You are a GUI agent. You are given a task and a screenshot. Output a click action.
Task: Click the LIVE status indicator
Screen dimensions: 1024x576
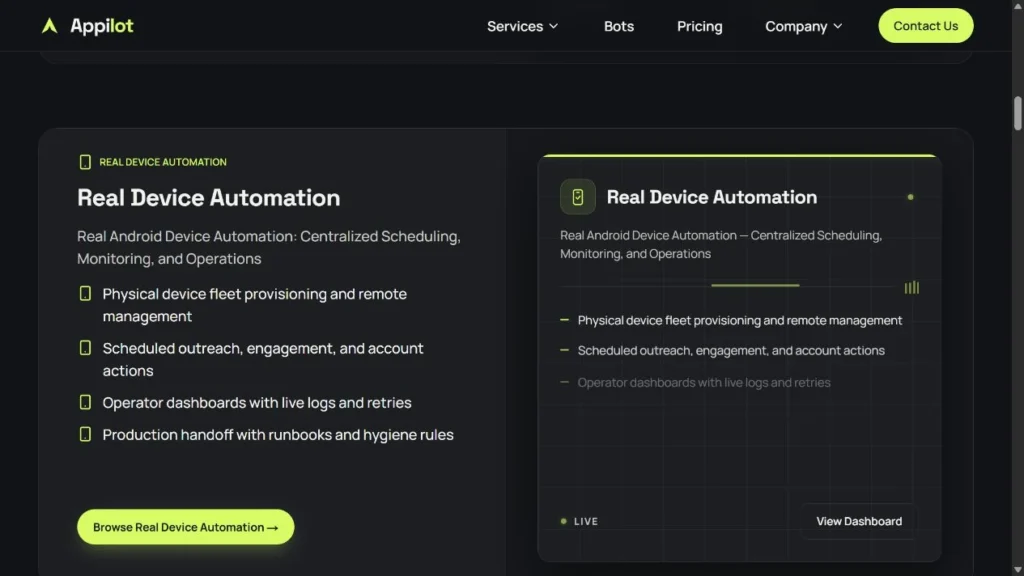coord(579,521)
